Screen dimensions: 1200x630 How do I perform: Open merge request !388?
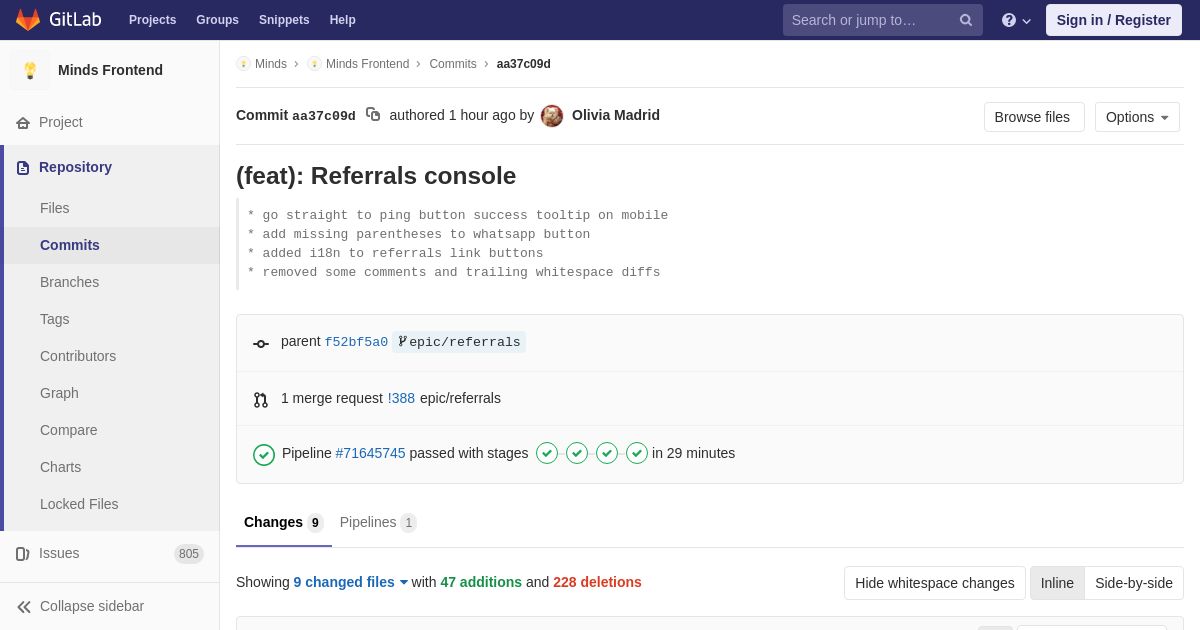[401, 398]
